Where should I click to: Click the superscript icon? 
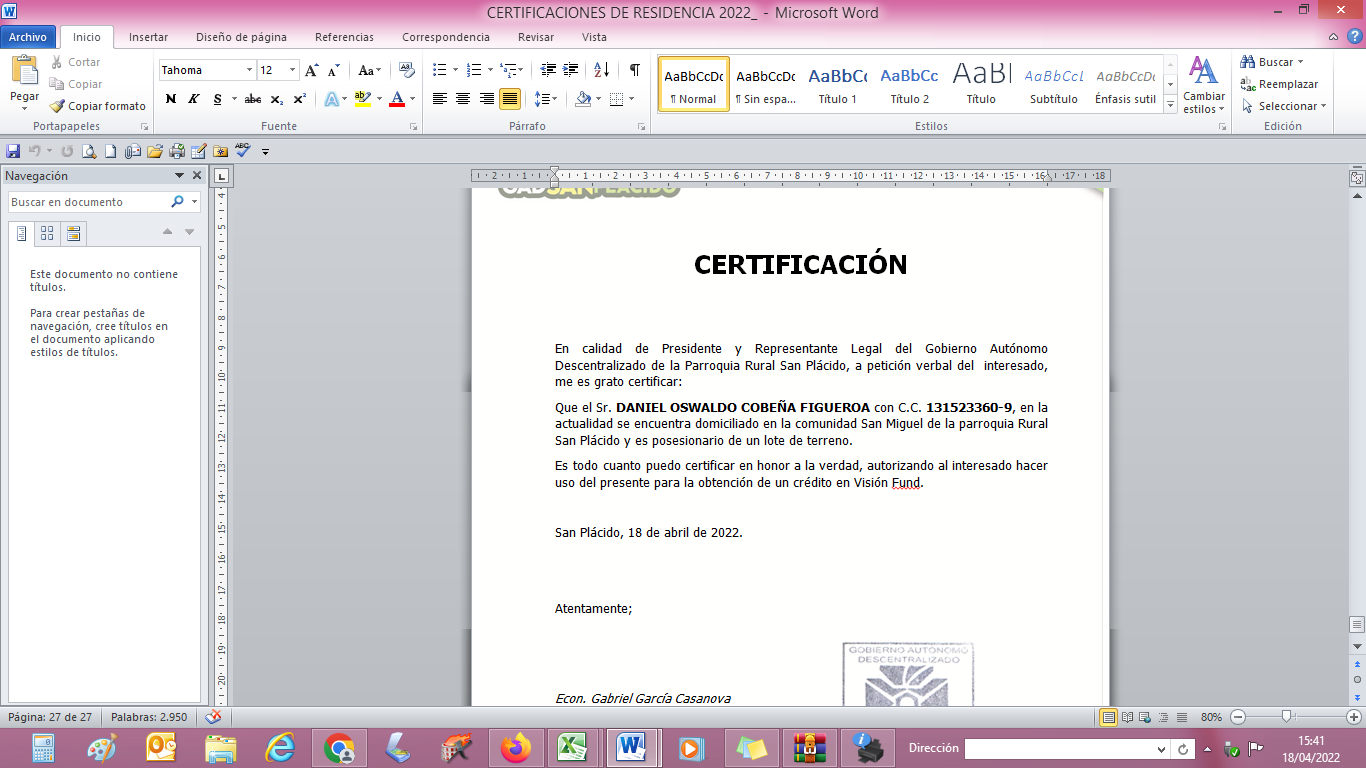[x=299, y=99]
